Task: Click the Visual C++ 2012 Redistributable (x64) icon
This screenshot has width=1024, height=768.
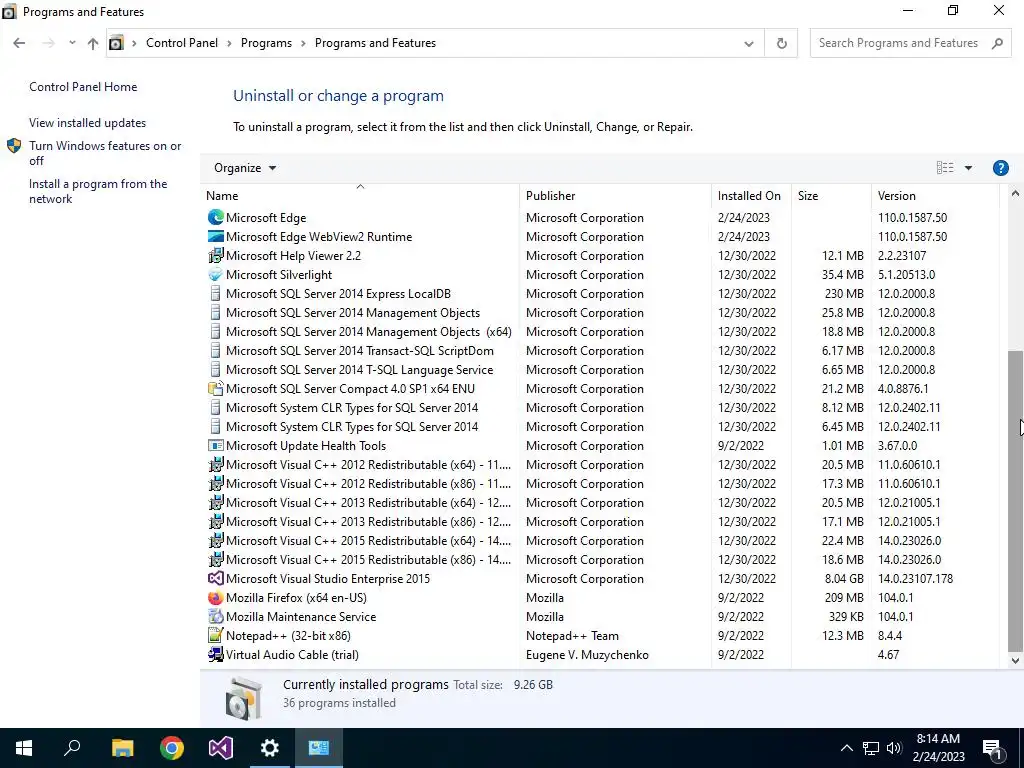Action: (x=216, y=464)
